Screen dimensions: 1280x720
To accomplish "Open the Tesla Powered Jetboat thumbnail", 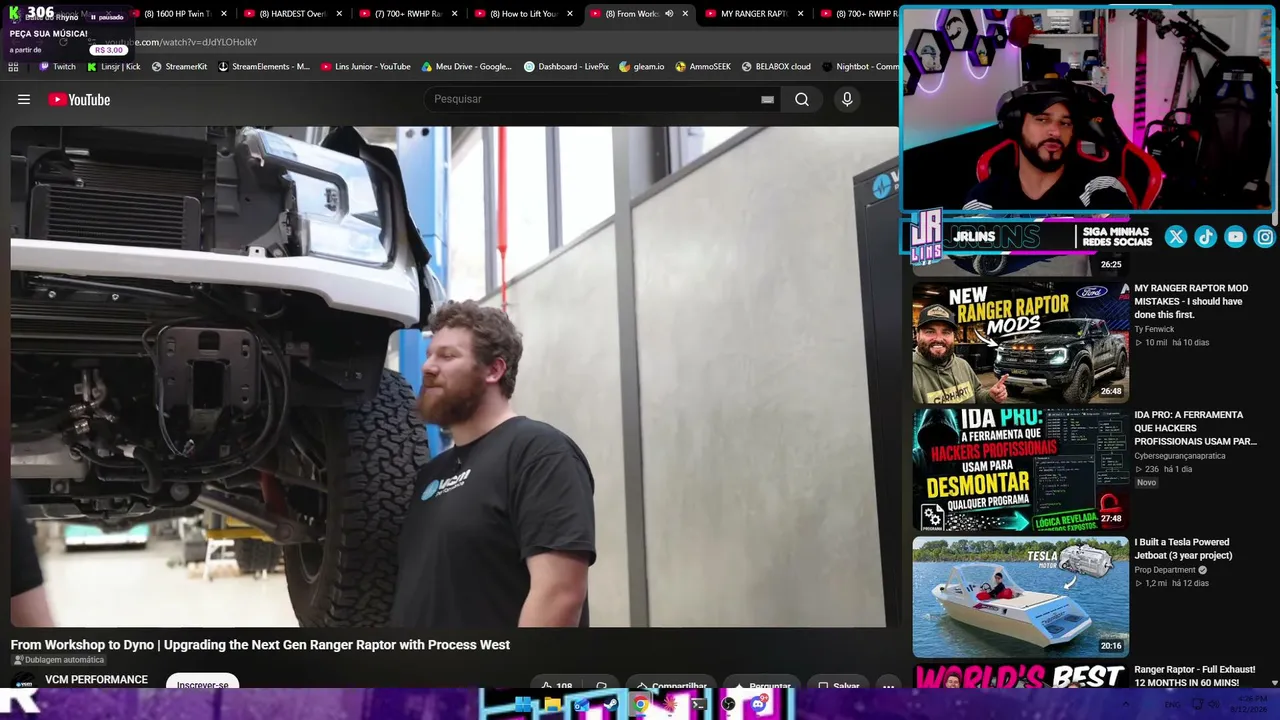I will [x=1021, y=597].
